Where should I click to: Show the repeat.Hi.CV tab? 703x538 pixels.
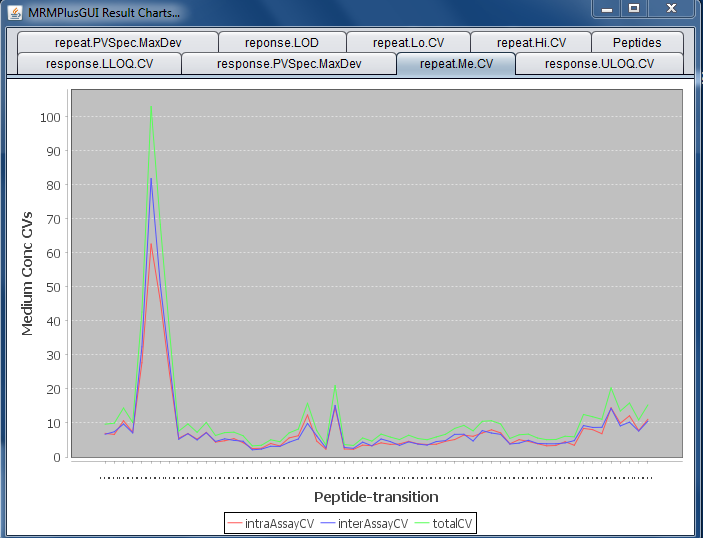(x=531, y=43)
